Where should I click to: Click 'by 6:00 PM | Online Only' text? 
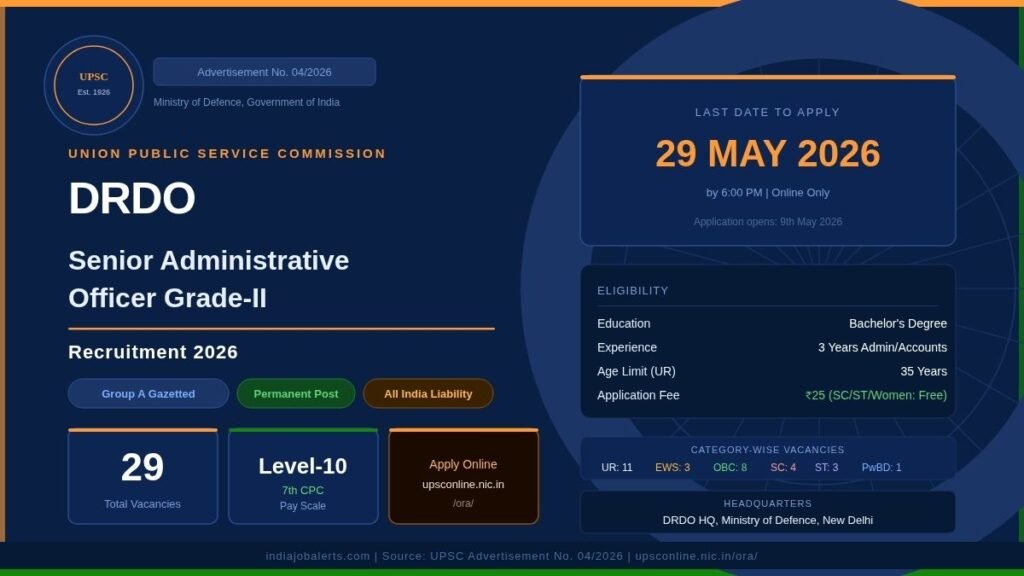[x=768, y=193]
